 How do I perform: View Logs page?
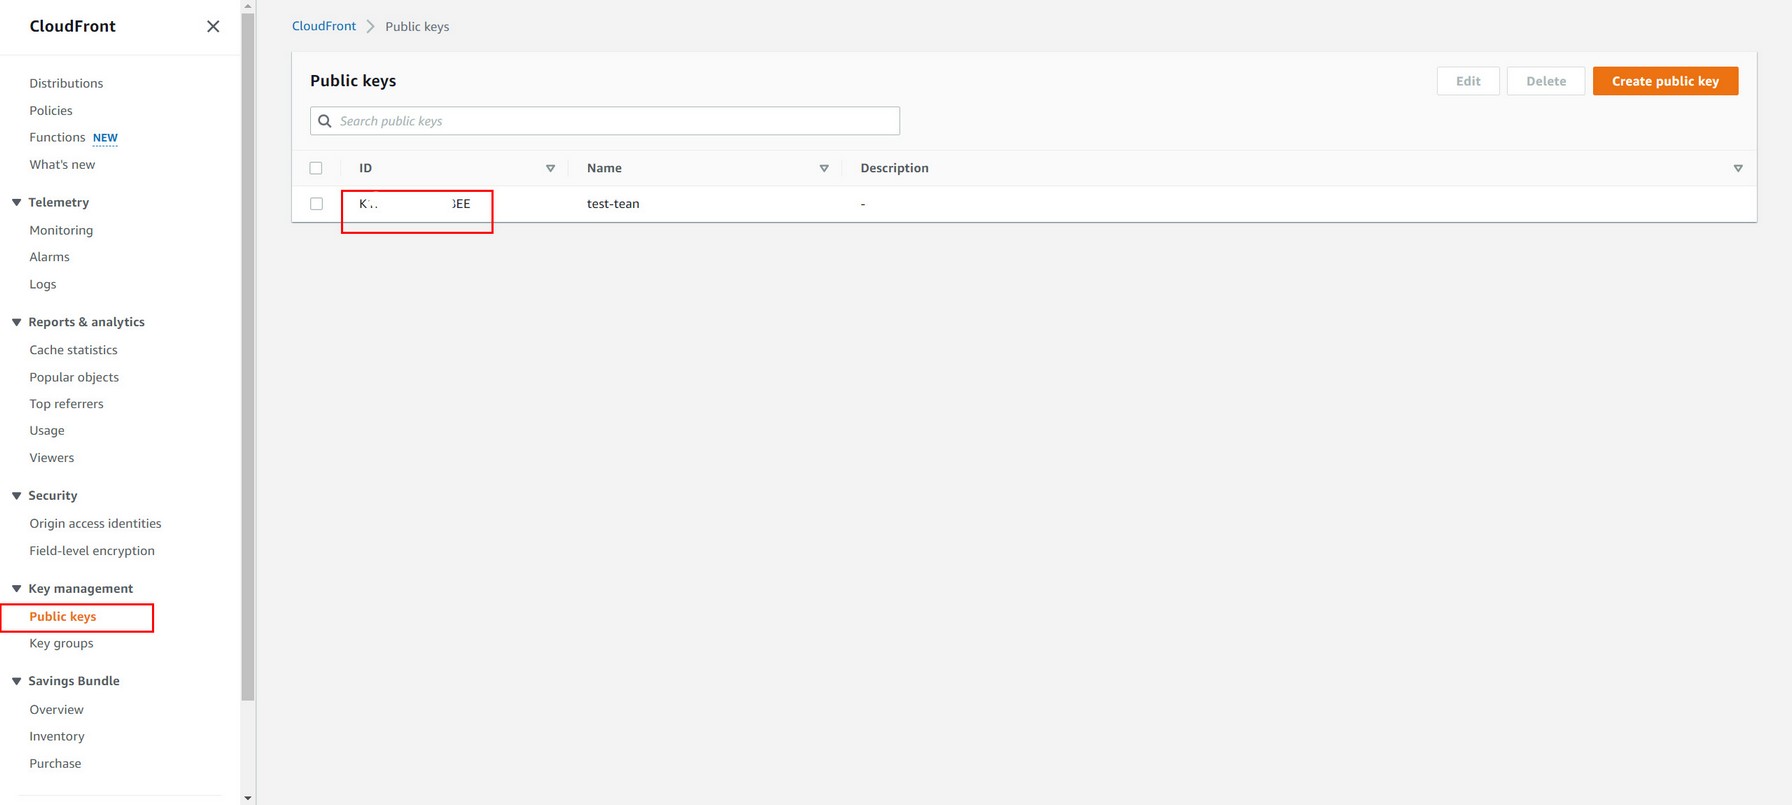tap(43, 284)
